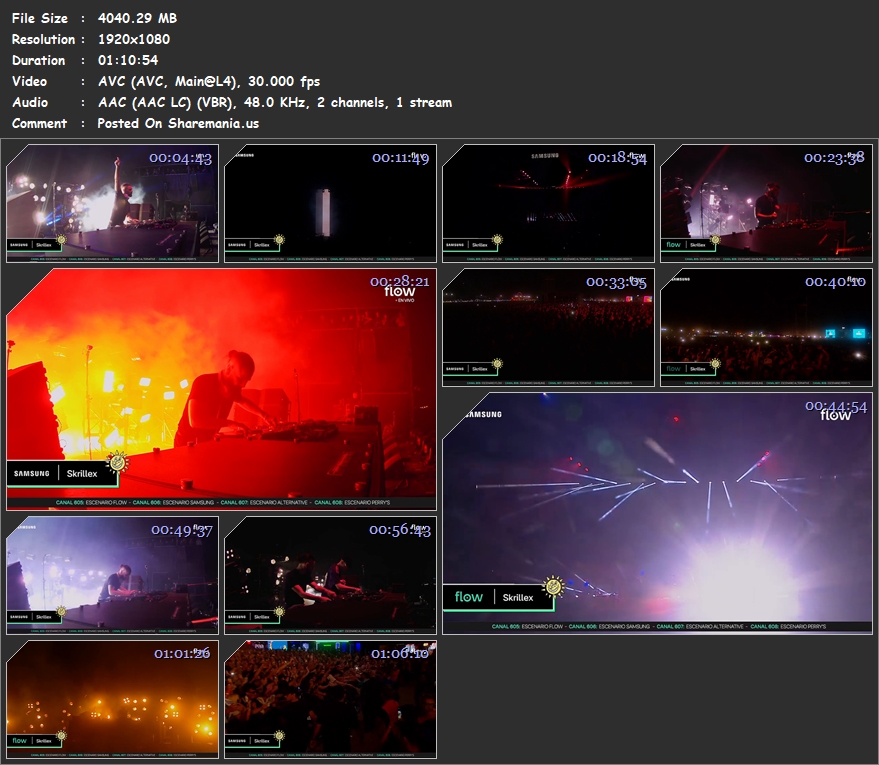Select the large red frame at 00:28:21
This screenshot has height=765, width=879.
point(221,390)
